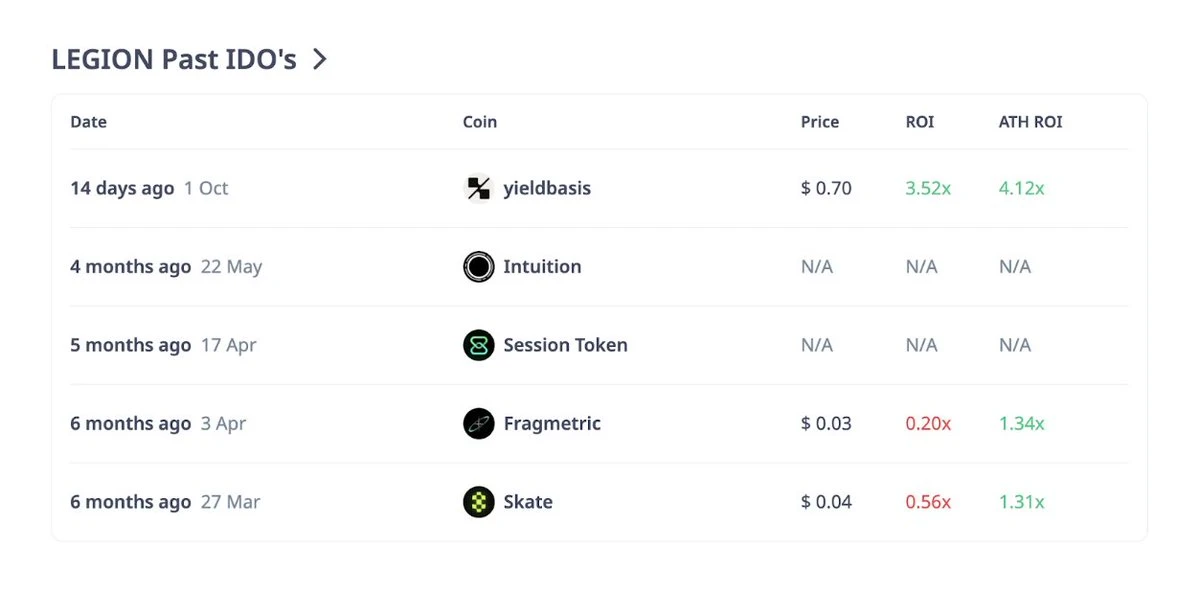Click the ROI column header
Image resolution: width=1199 pixels, height=594 pixels.
[918, 121]
